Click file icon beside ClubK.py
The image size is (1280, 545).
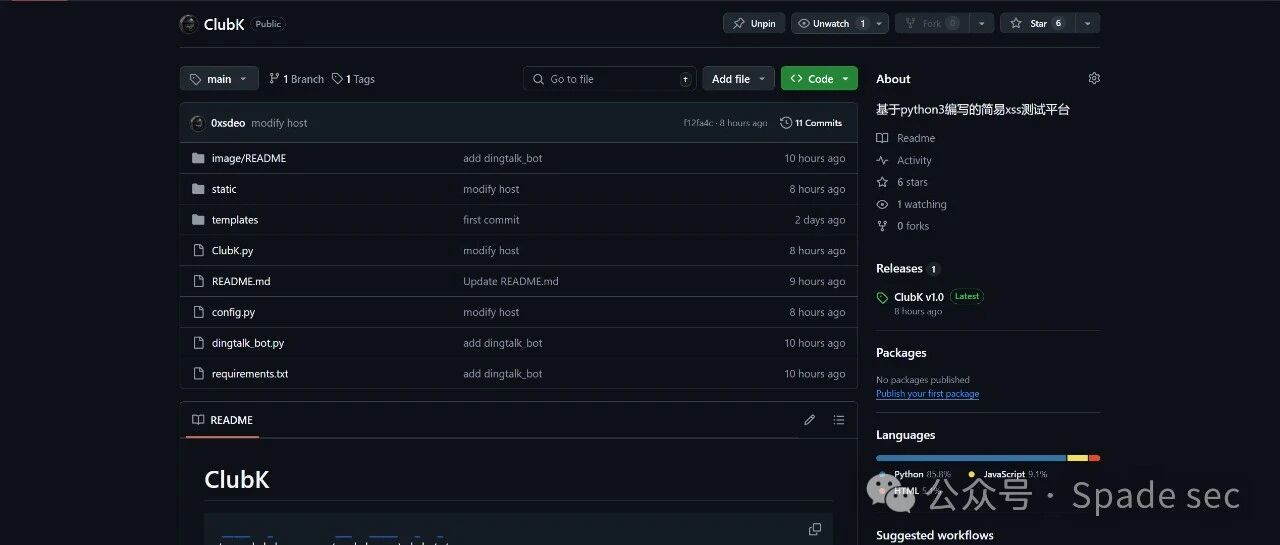pos(198,251)
